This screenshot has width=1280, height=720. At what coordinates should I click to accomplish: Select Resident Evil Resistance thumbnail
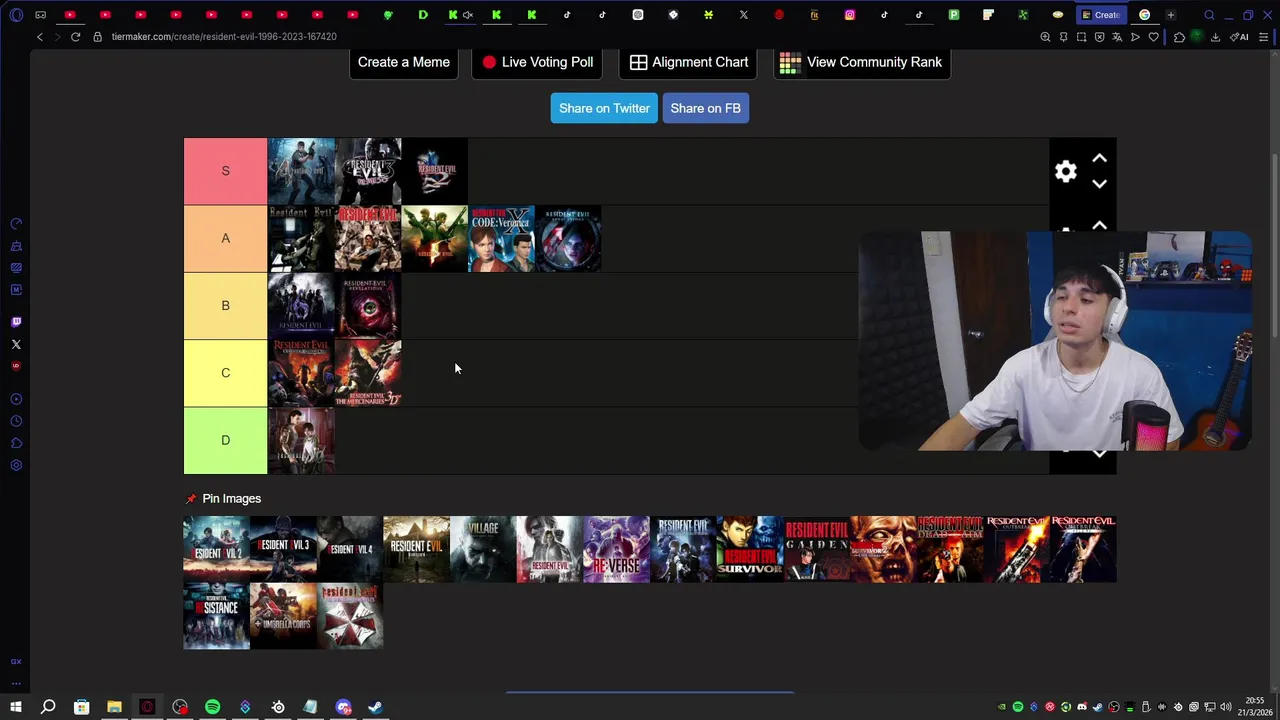216,616
